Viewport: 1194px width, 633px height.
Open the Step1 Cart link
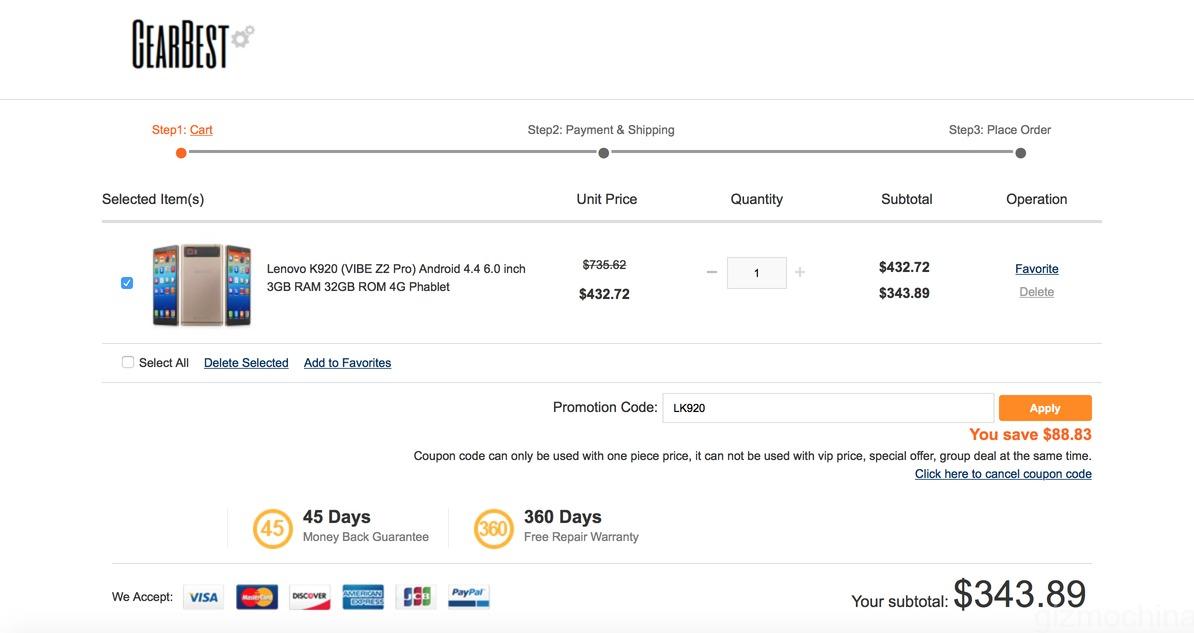pos(201,130)
